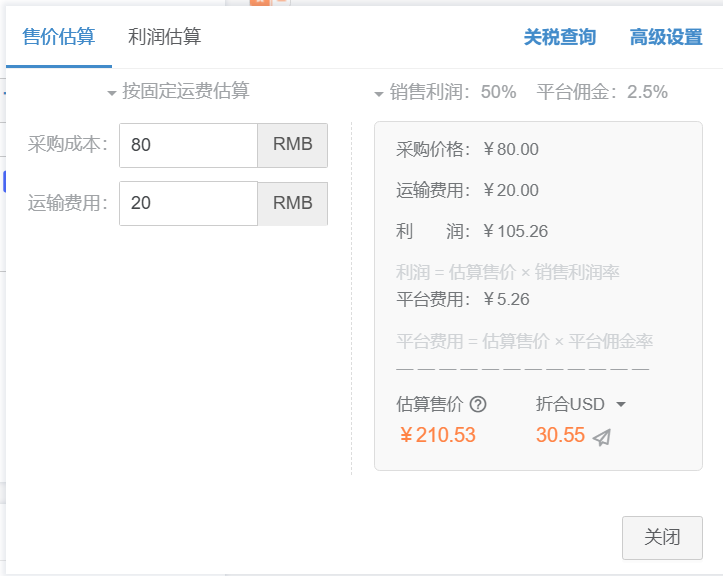Click the orange ¥210.53 estimated price

tap(437, 435)
